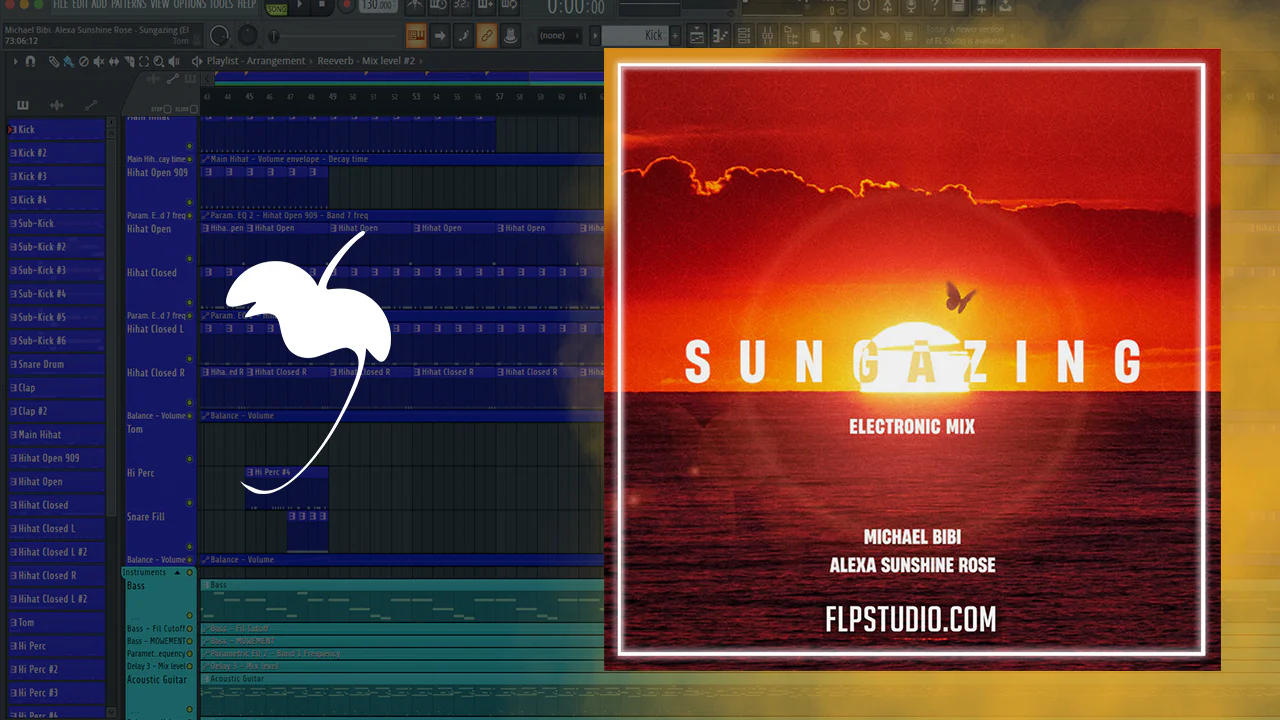Open the plugin picker plug icon

click(838, 35)
